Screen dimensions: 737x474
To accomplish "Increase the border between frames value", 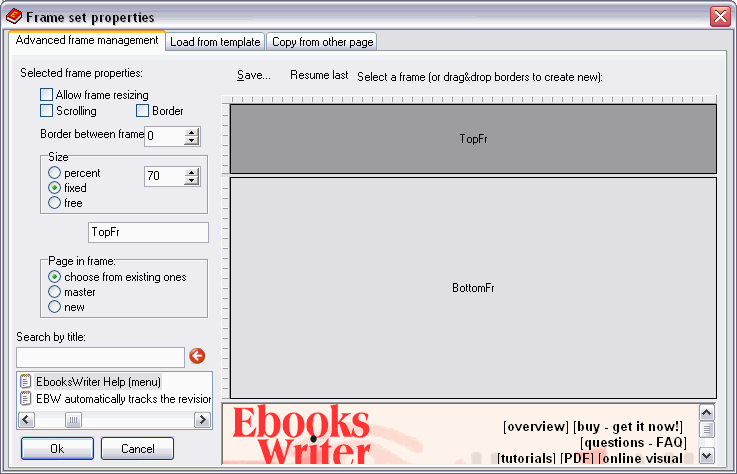I will (192, 131).
